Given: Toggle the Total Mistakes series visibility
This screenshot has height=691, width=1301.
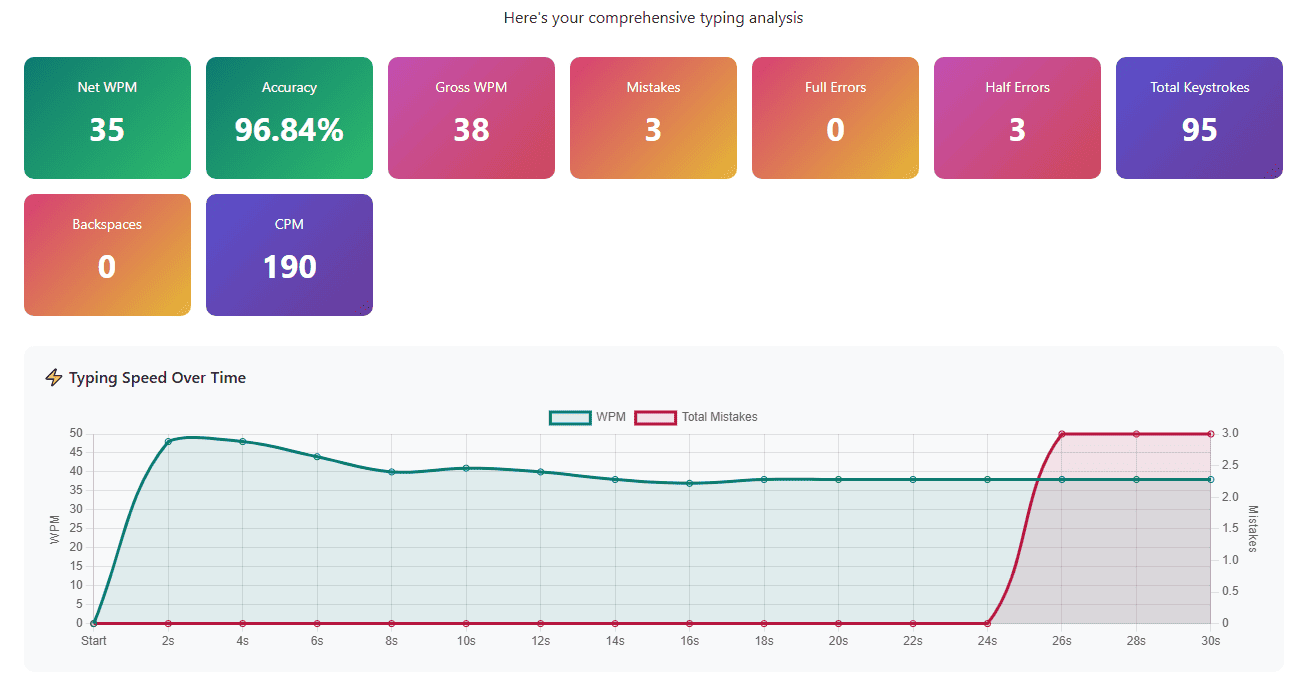Looking at the screenshot, I should (697, 417).
